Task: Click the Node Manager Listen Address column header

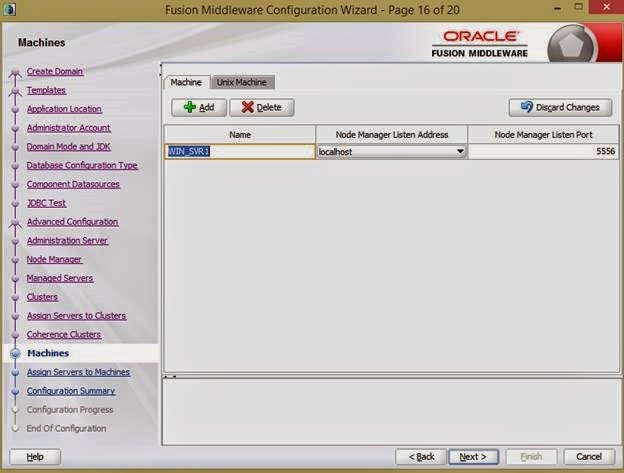Action: click(x=392, y=135)
